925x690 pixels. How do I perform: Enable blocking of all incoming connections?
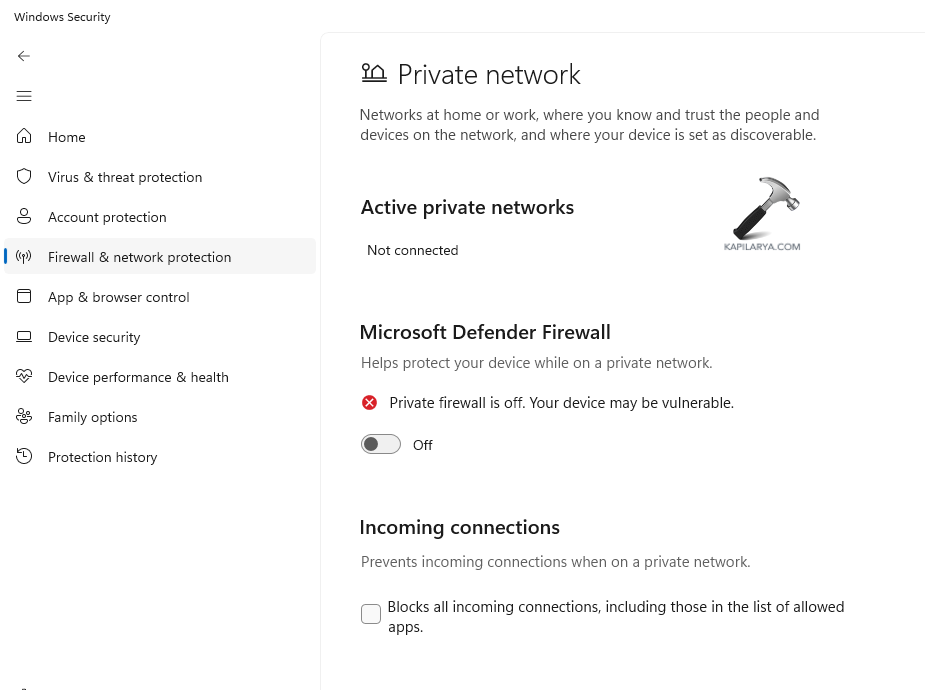(x=370, y=614)
